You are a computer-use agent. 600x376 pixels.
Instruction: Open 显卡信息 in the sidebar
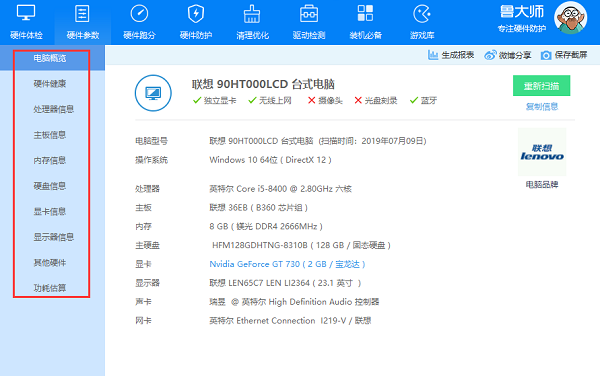click(50, 212)
